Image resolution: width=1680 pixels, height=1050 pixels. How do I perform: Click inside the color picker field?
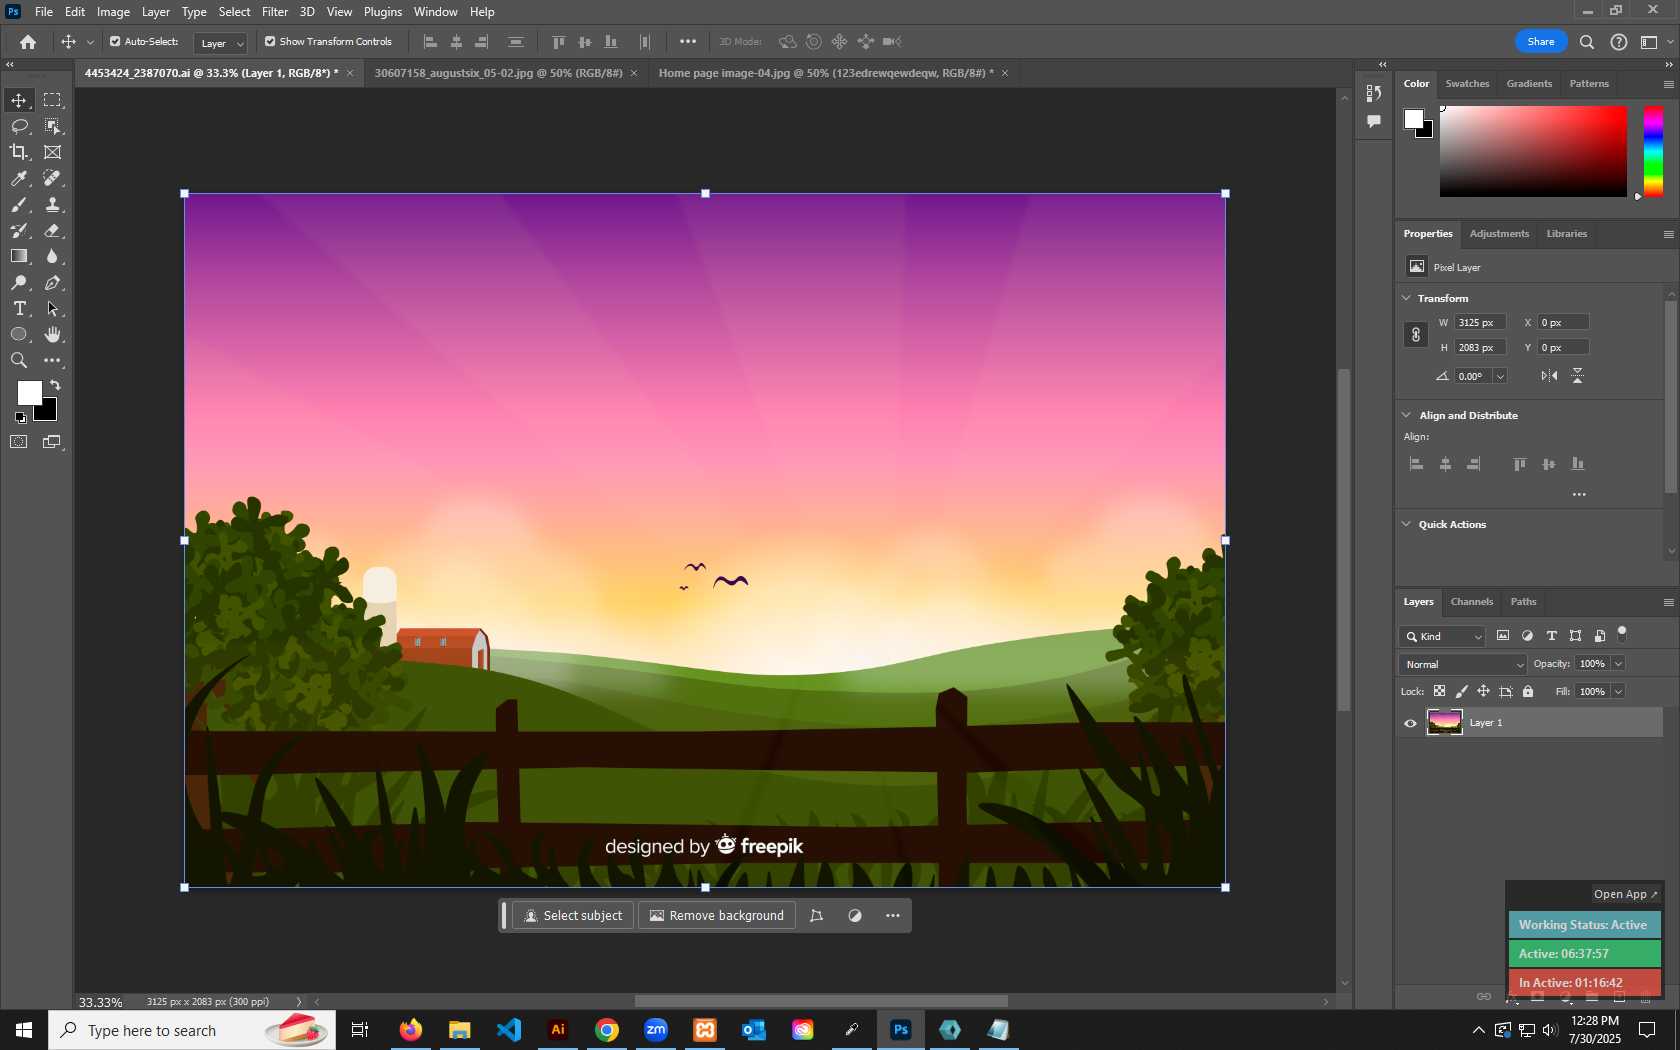[1533, 151]
